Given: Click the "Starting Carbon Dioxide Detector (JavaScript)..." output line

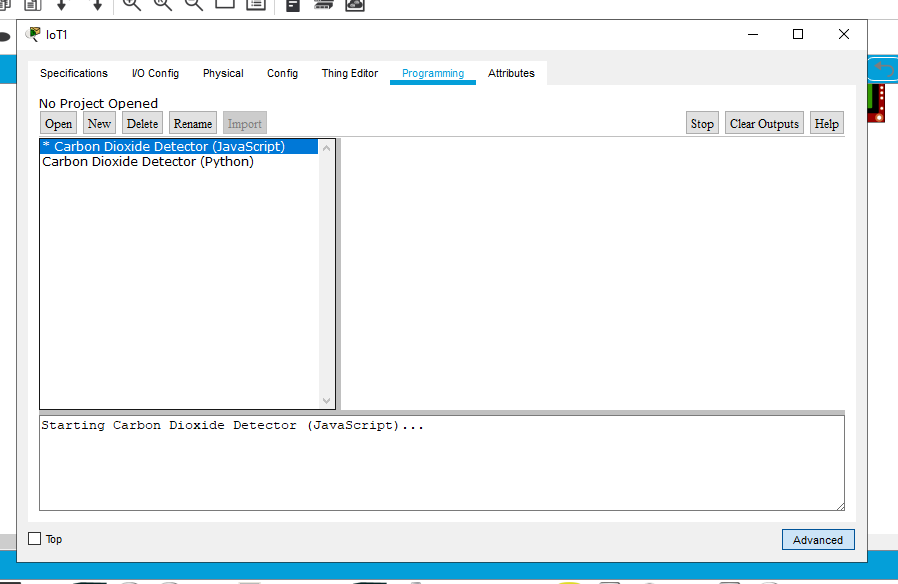Looking at the screenshot, I should point(232,425).
